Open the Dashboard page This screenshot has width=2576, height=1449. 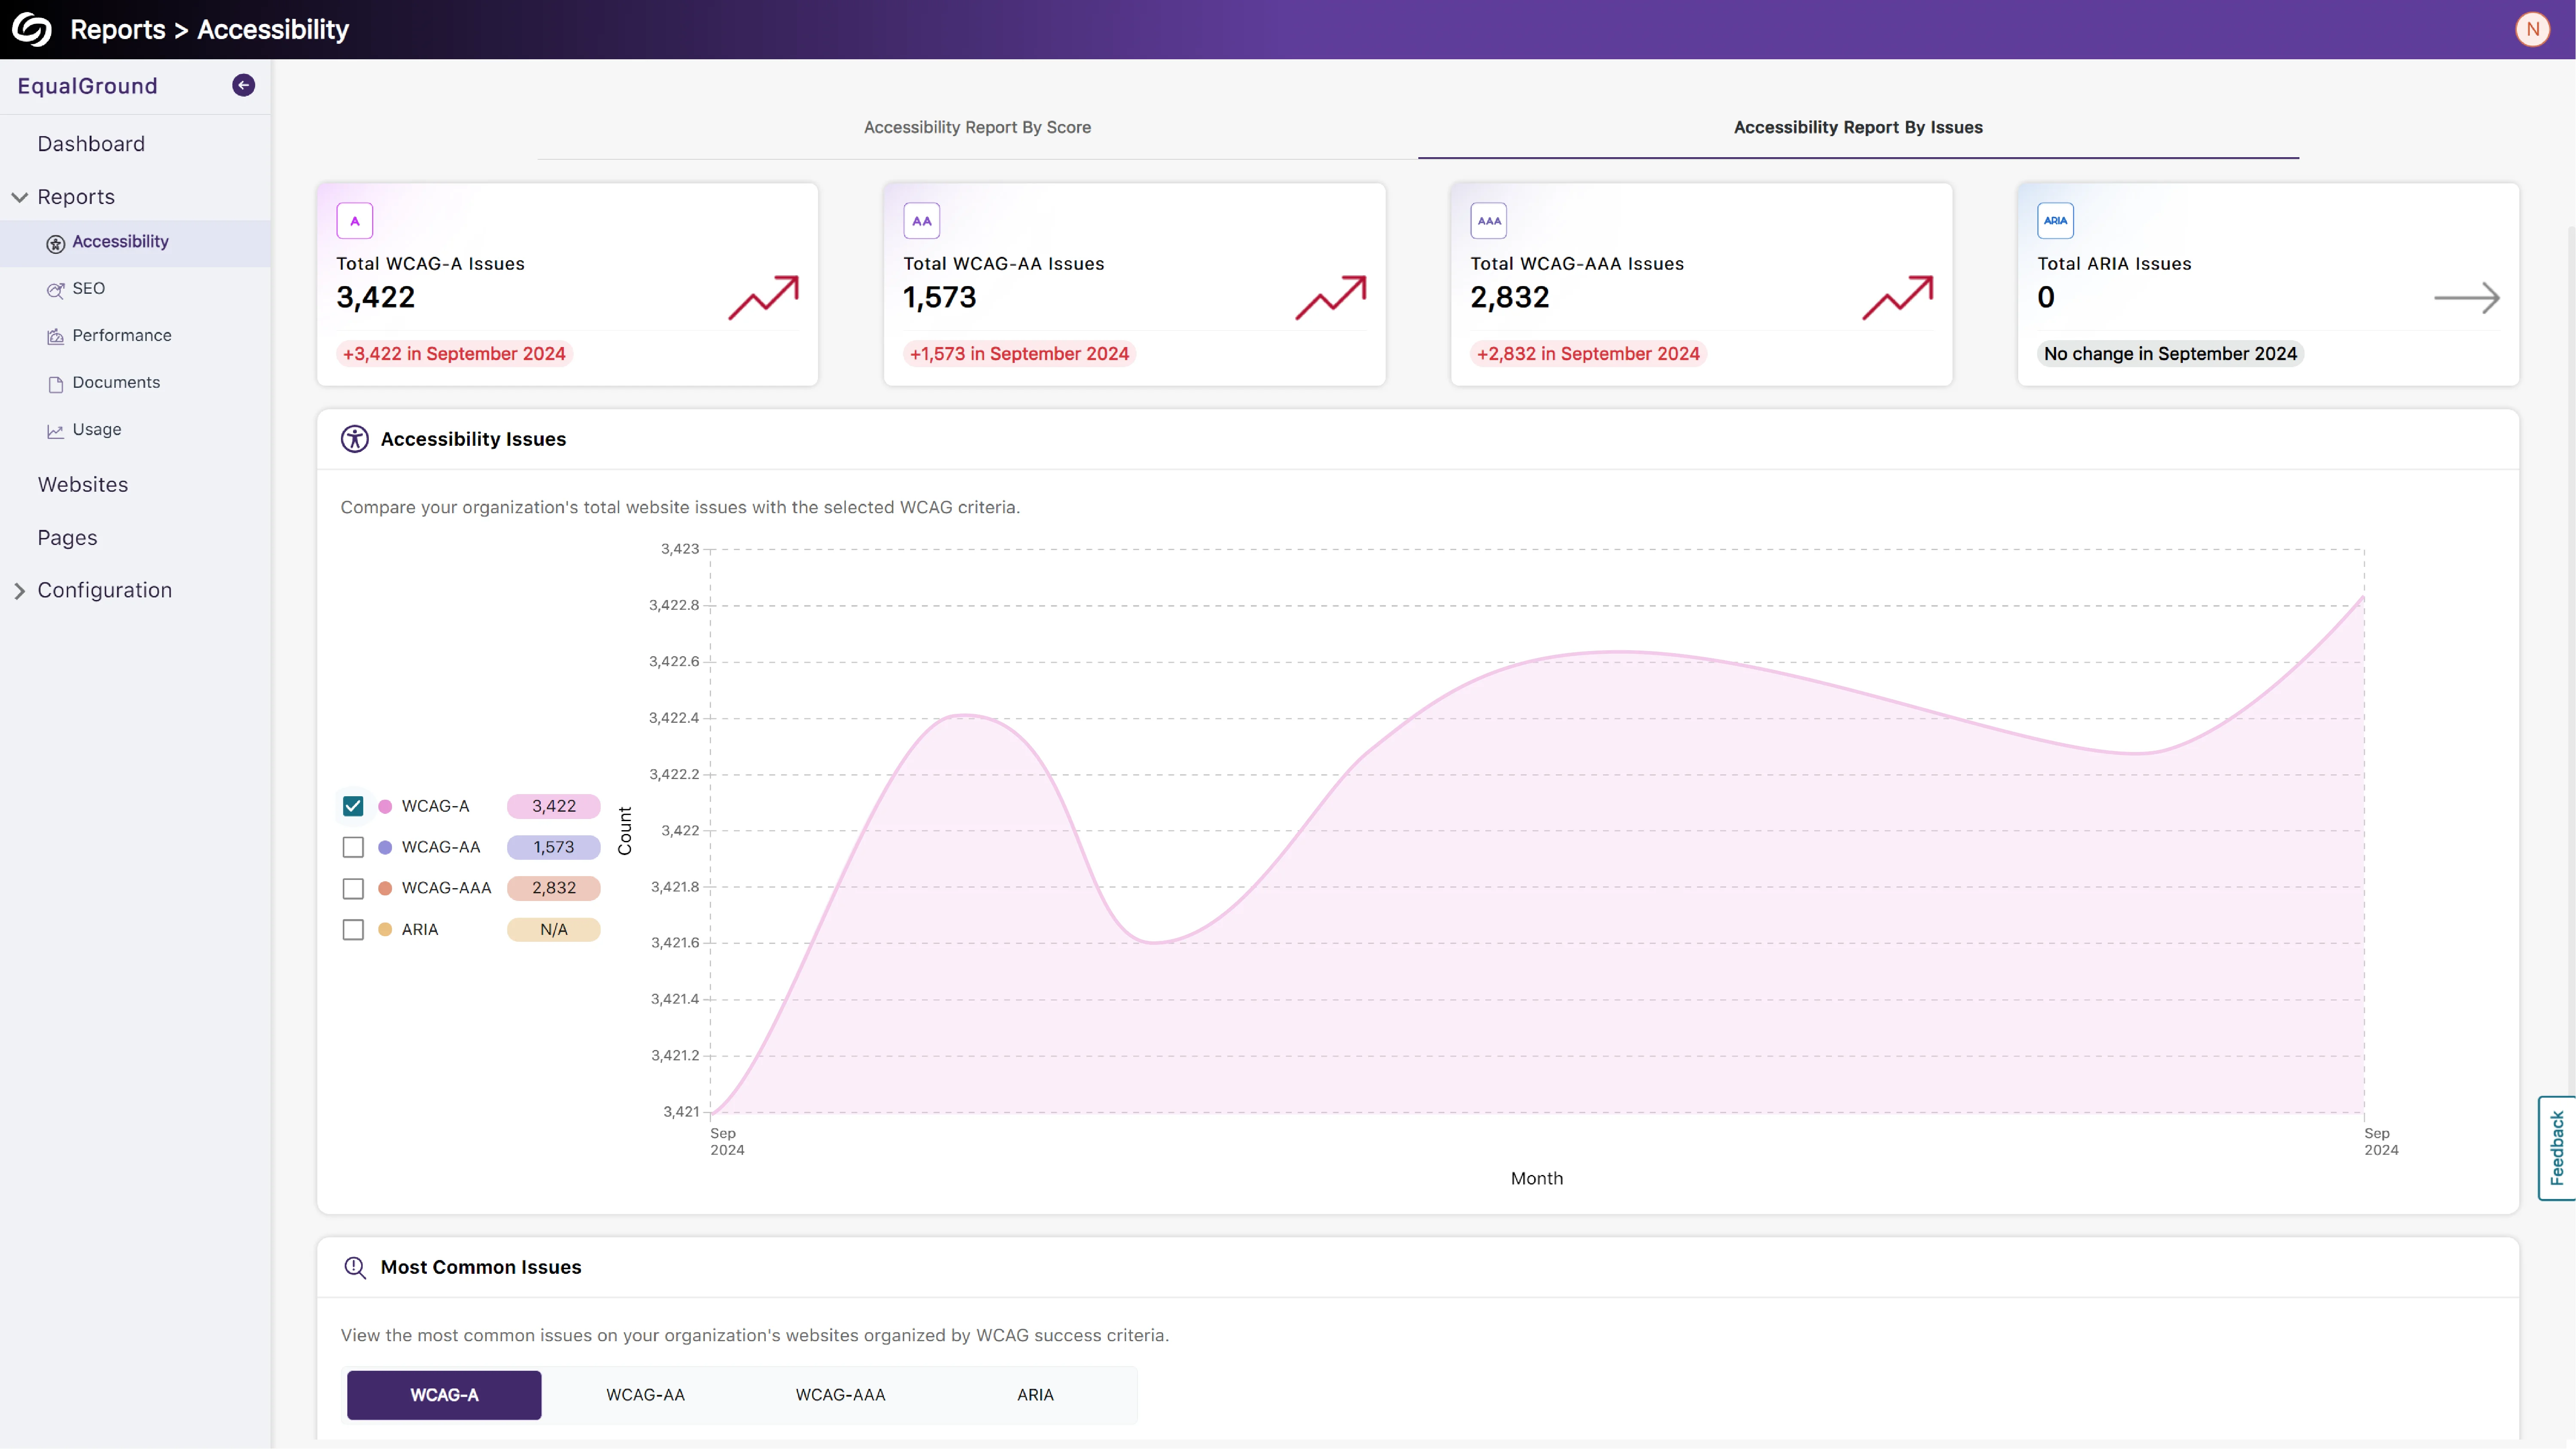coord(91,144)
